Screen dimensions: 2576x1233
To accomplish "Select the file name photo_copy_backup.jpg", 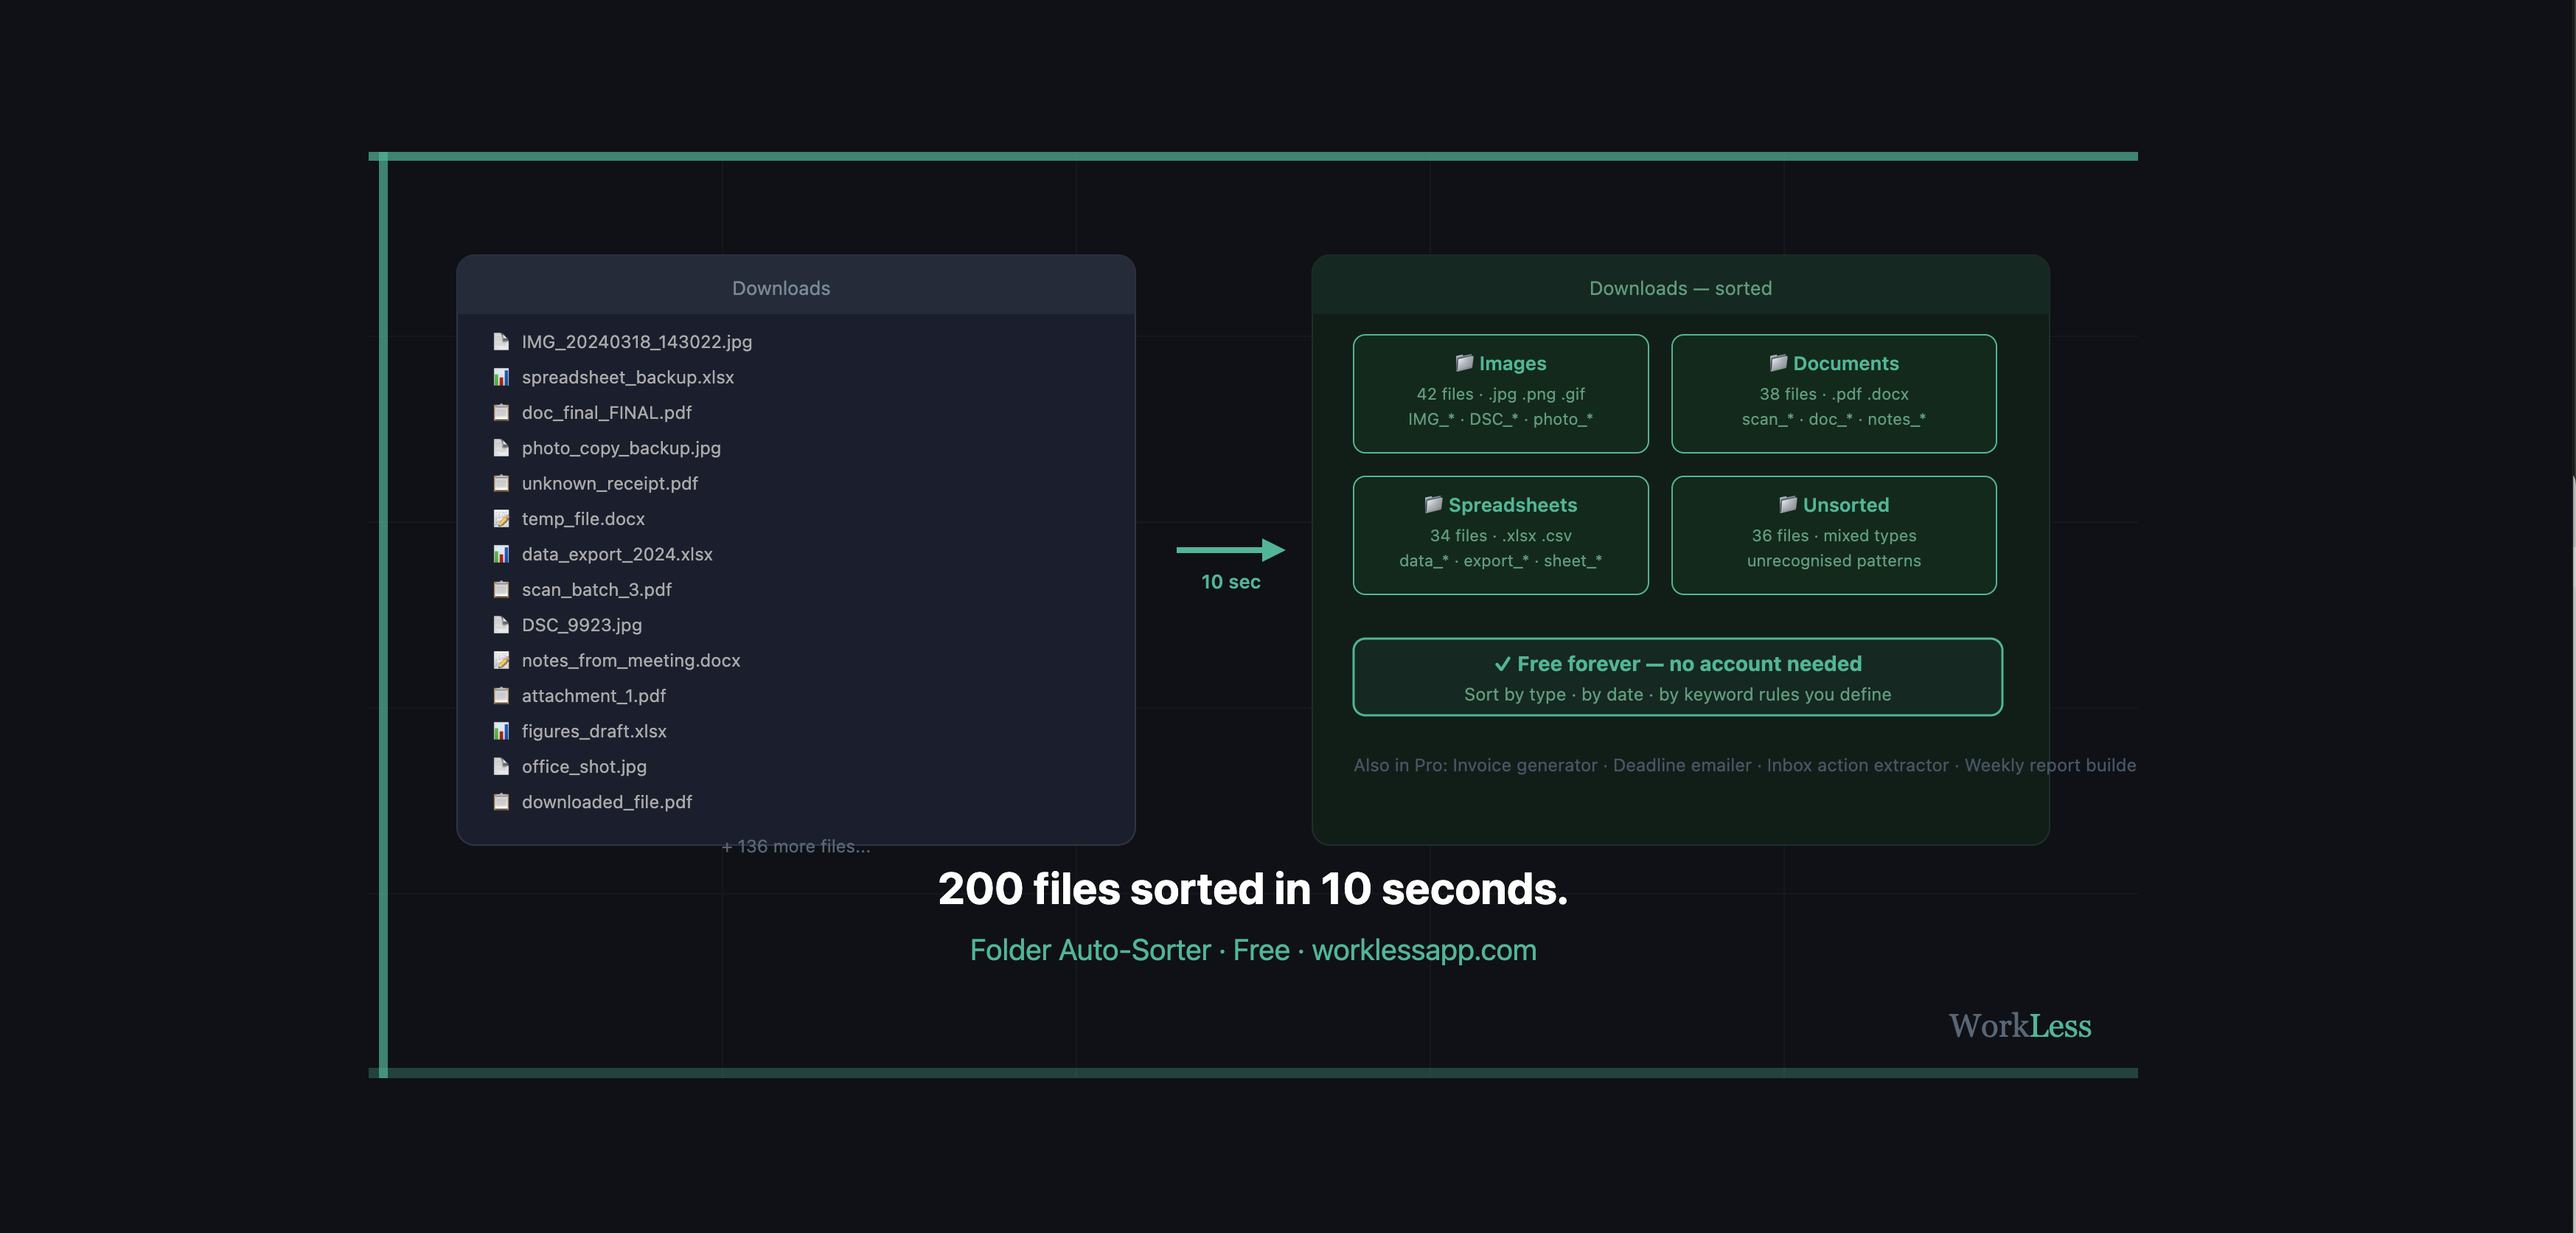I will click(x=621, y=448).
